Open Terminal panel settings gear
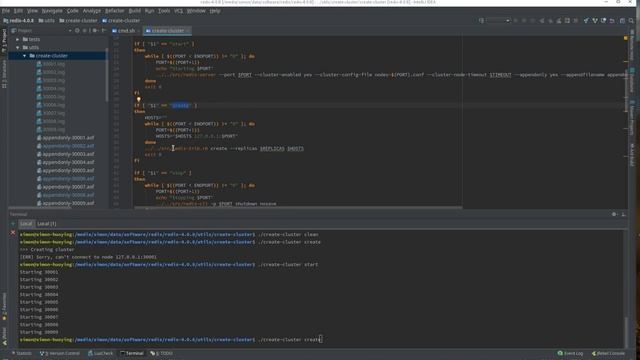Viewport: 640px width, 360px height. tap(614, 214)
